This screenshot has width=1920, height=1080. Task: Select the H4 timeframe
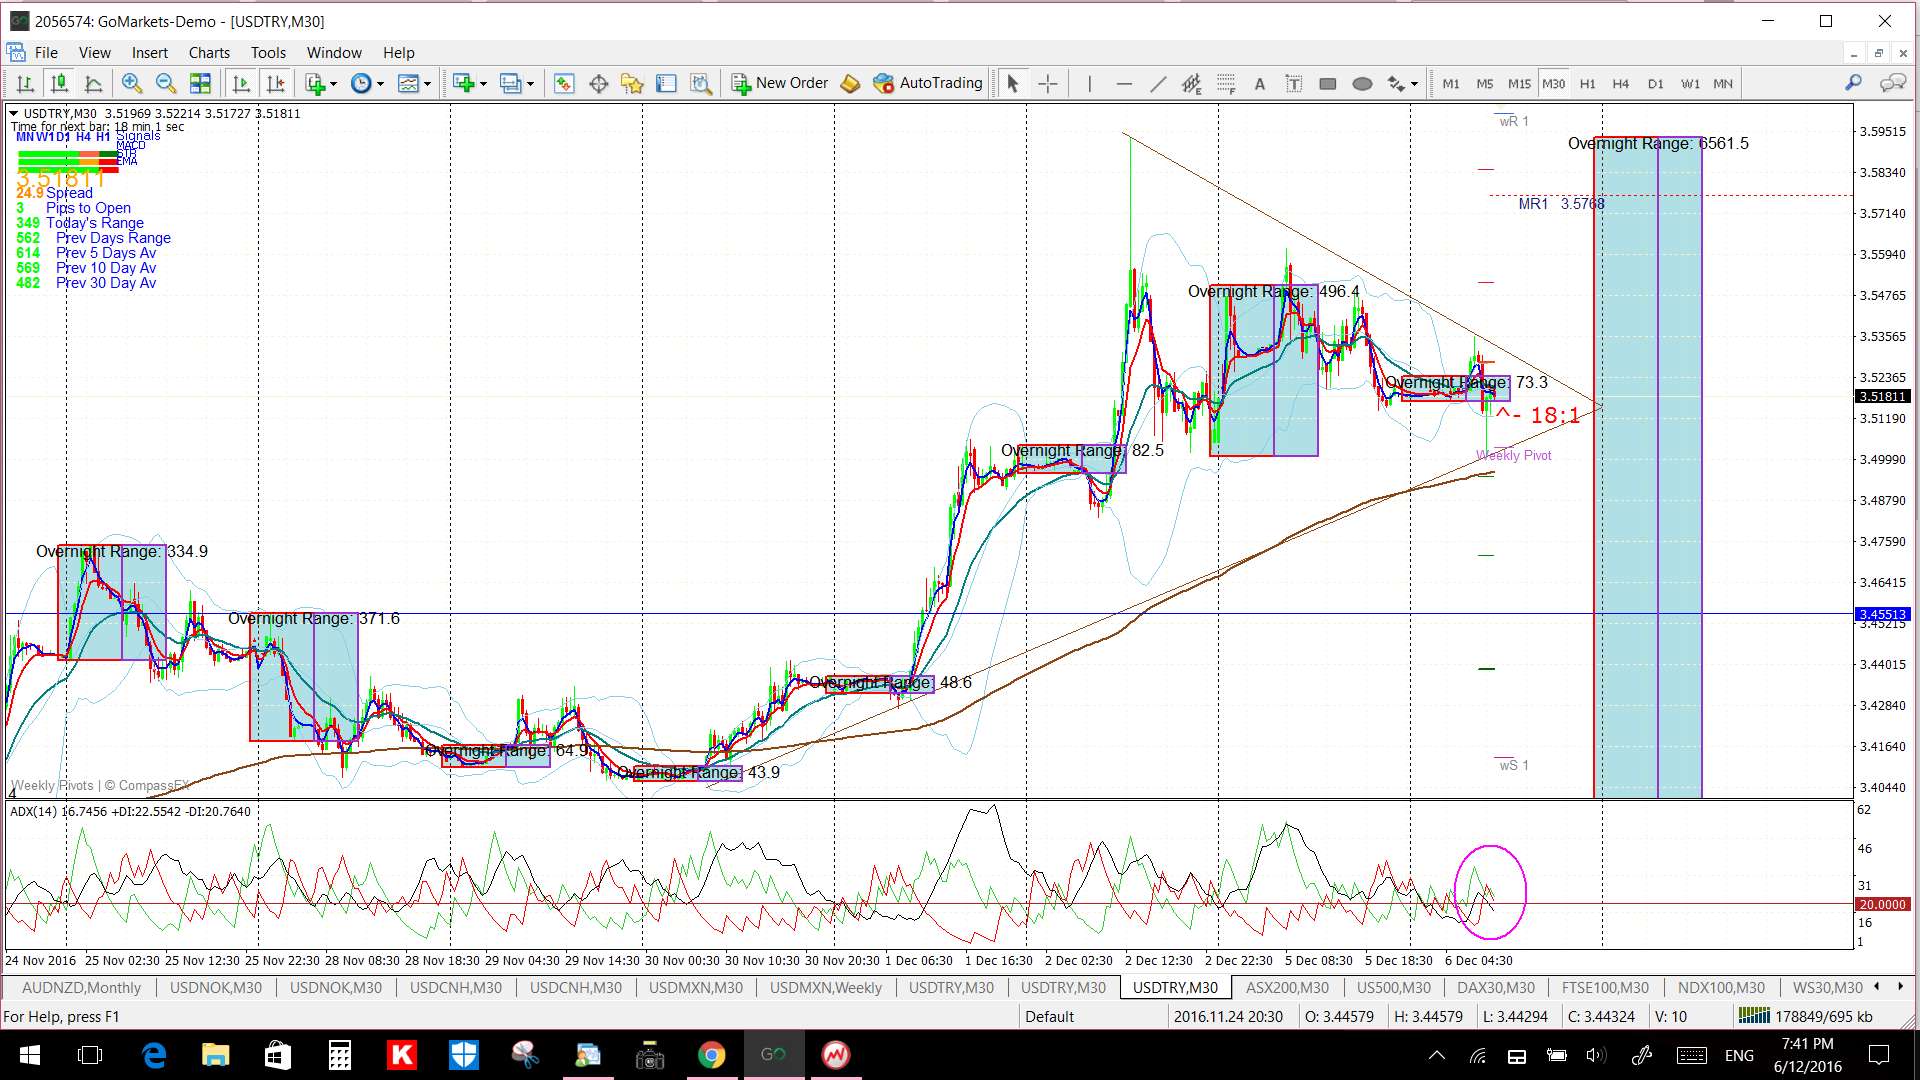1621,84
